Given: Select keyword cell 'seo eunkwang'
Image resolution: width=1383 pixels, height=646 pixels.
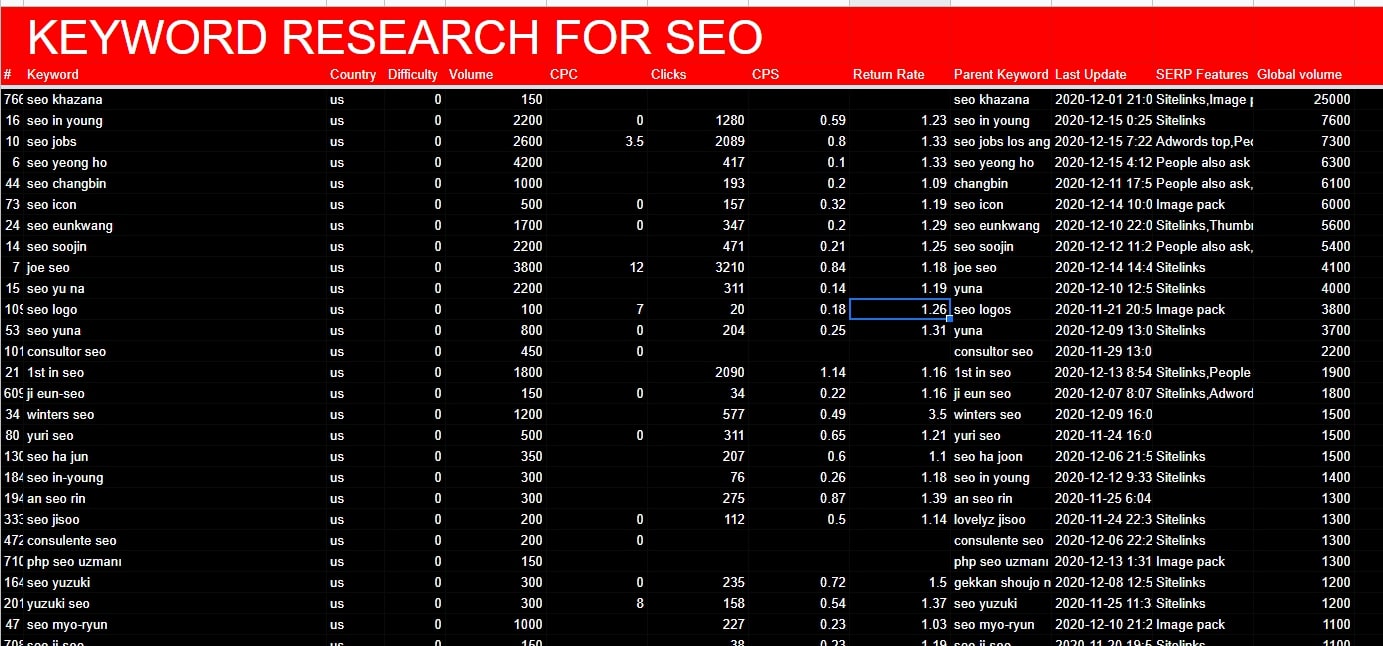Looking at the screenshot, I should 175,225.
